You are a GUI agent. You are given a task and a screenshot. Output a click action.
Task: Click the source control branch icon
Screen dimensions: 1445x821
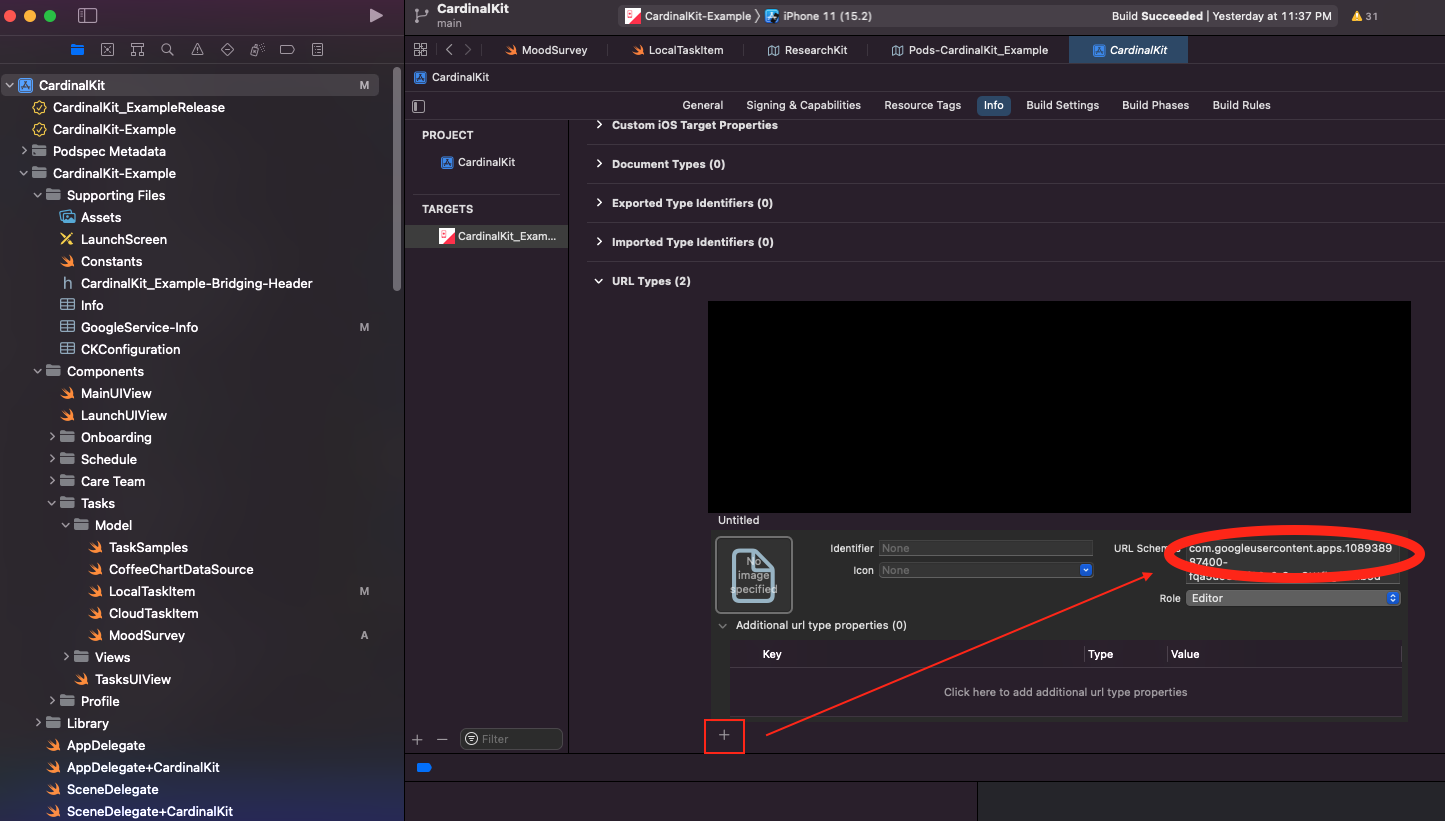[x=421, y=16]
